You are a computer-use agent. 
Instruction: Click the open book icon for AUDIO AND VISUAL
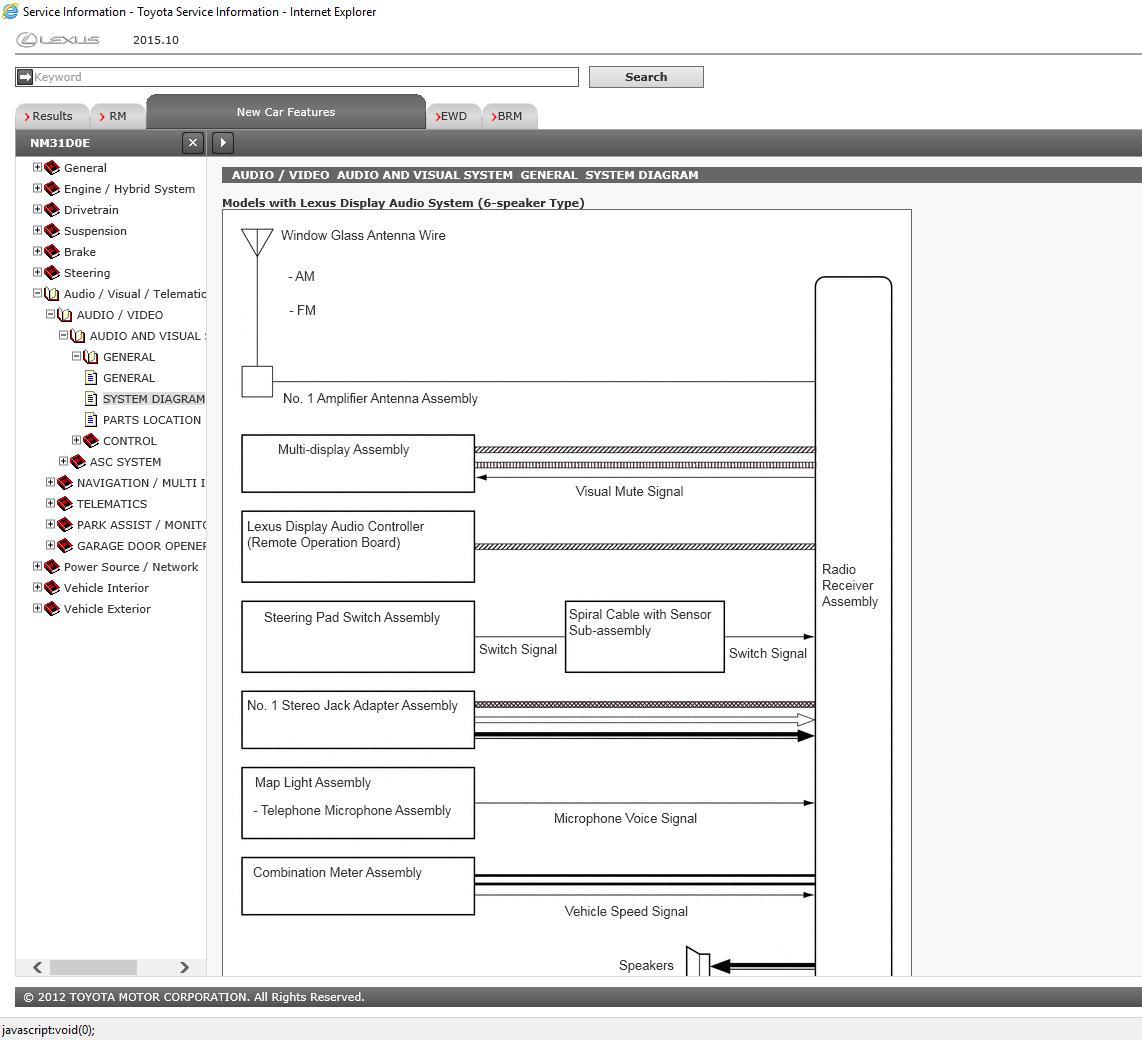tap(78, 336)
